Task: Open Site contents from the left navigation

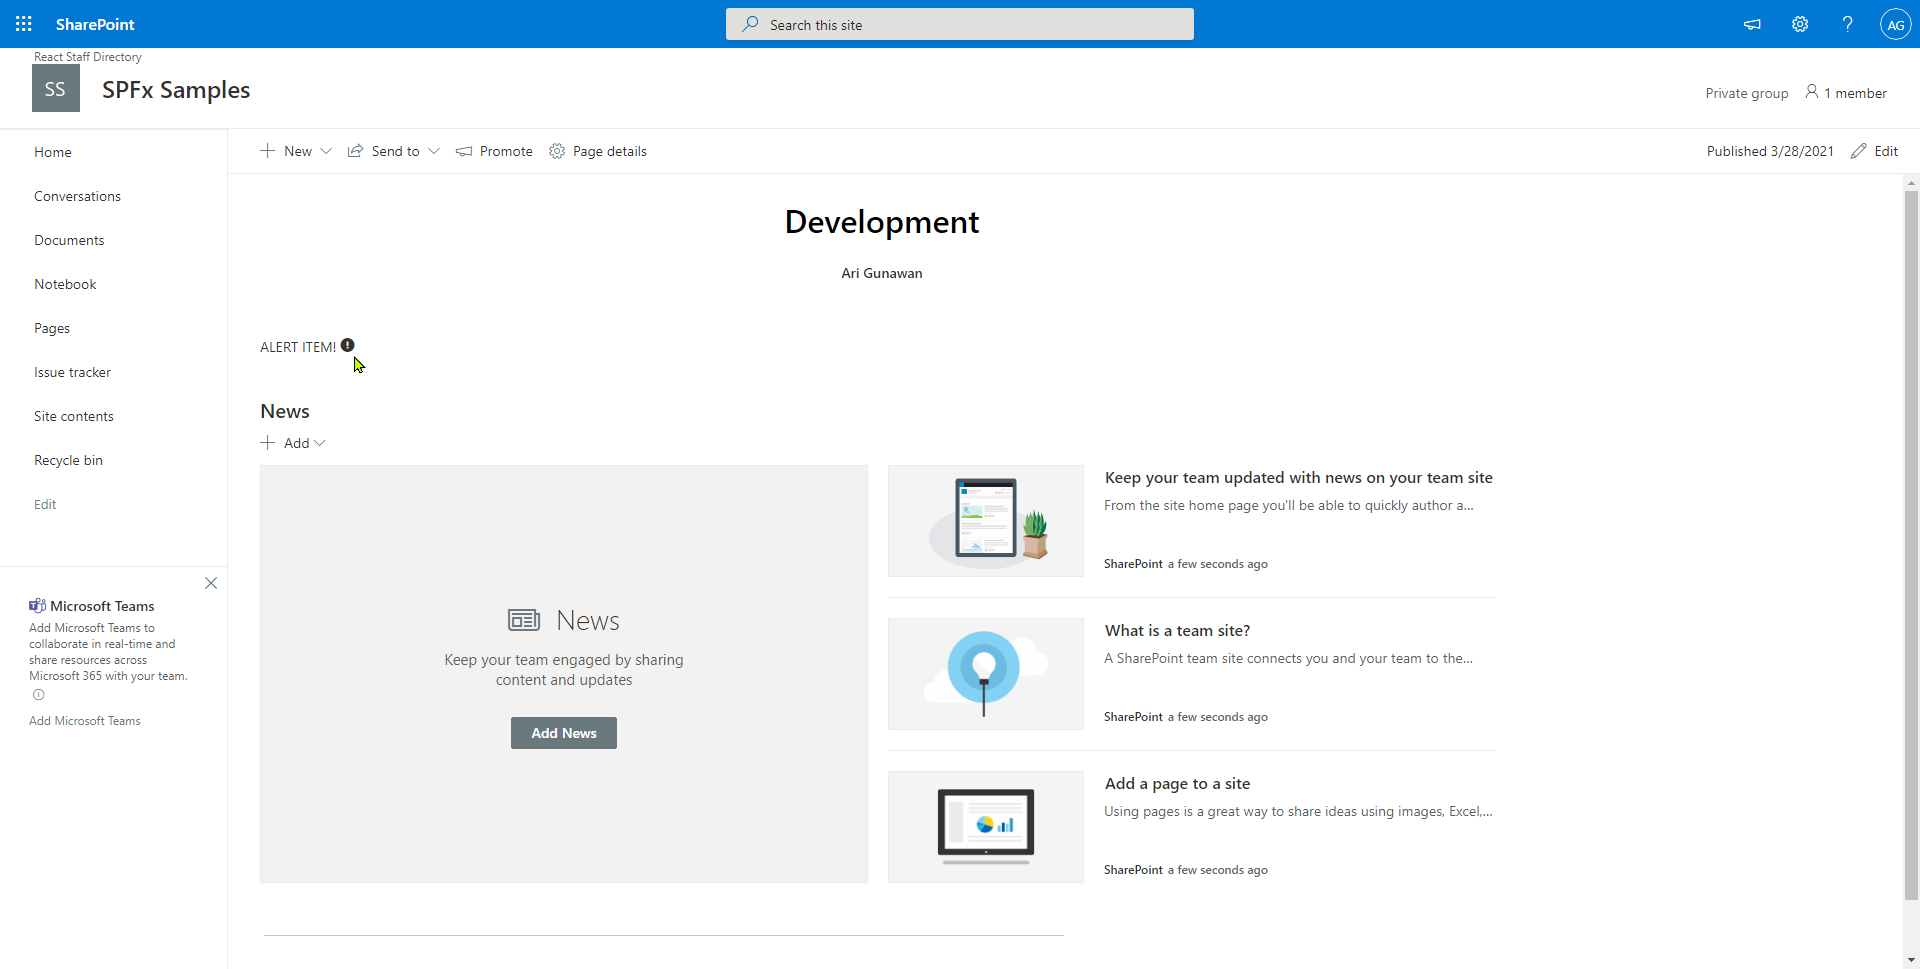Action: pos(73,415)
